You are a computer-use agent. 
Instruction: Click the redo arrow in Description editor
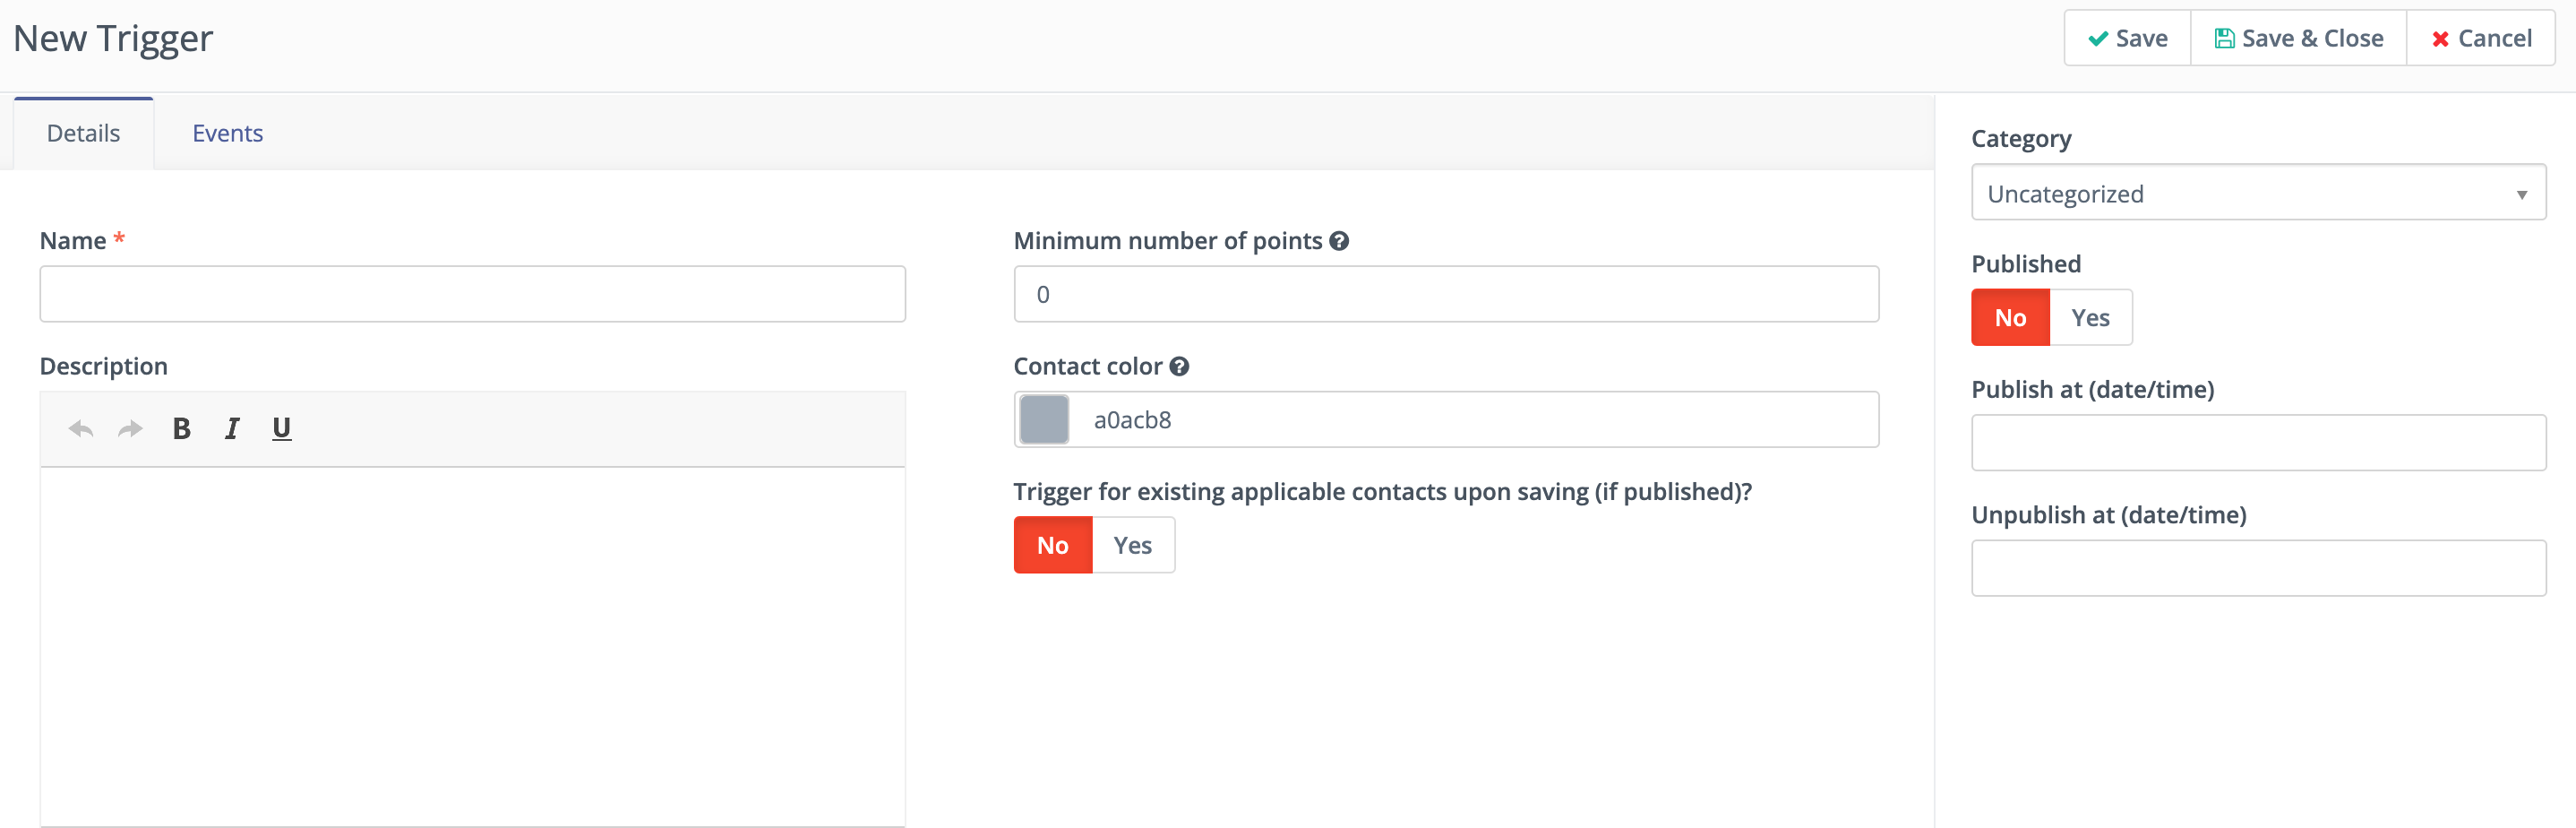(x=130, y=429)
